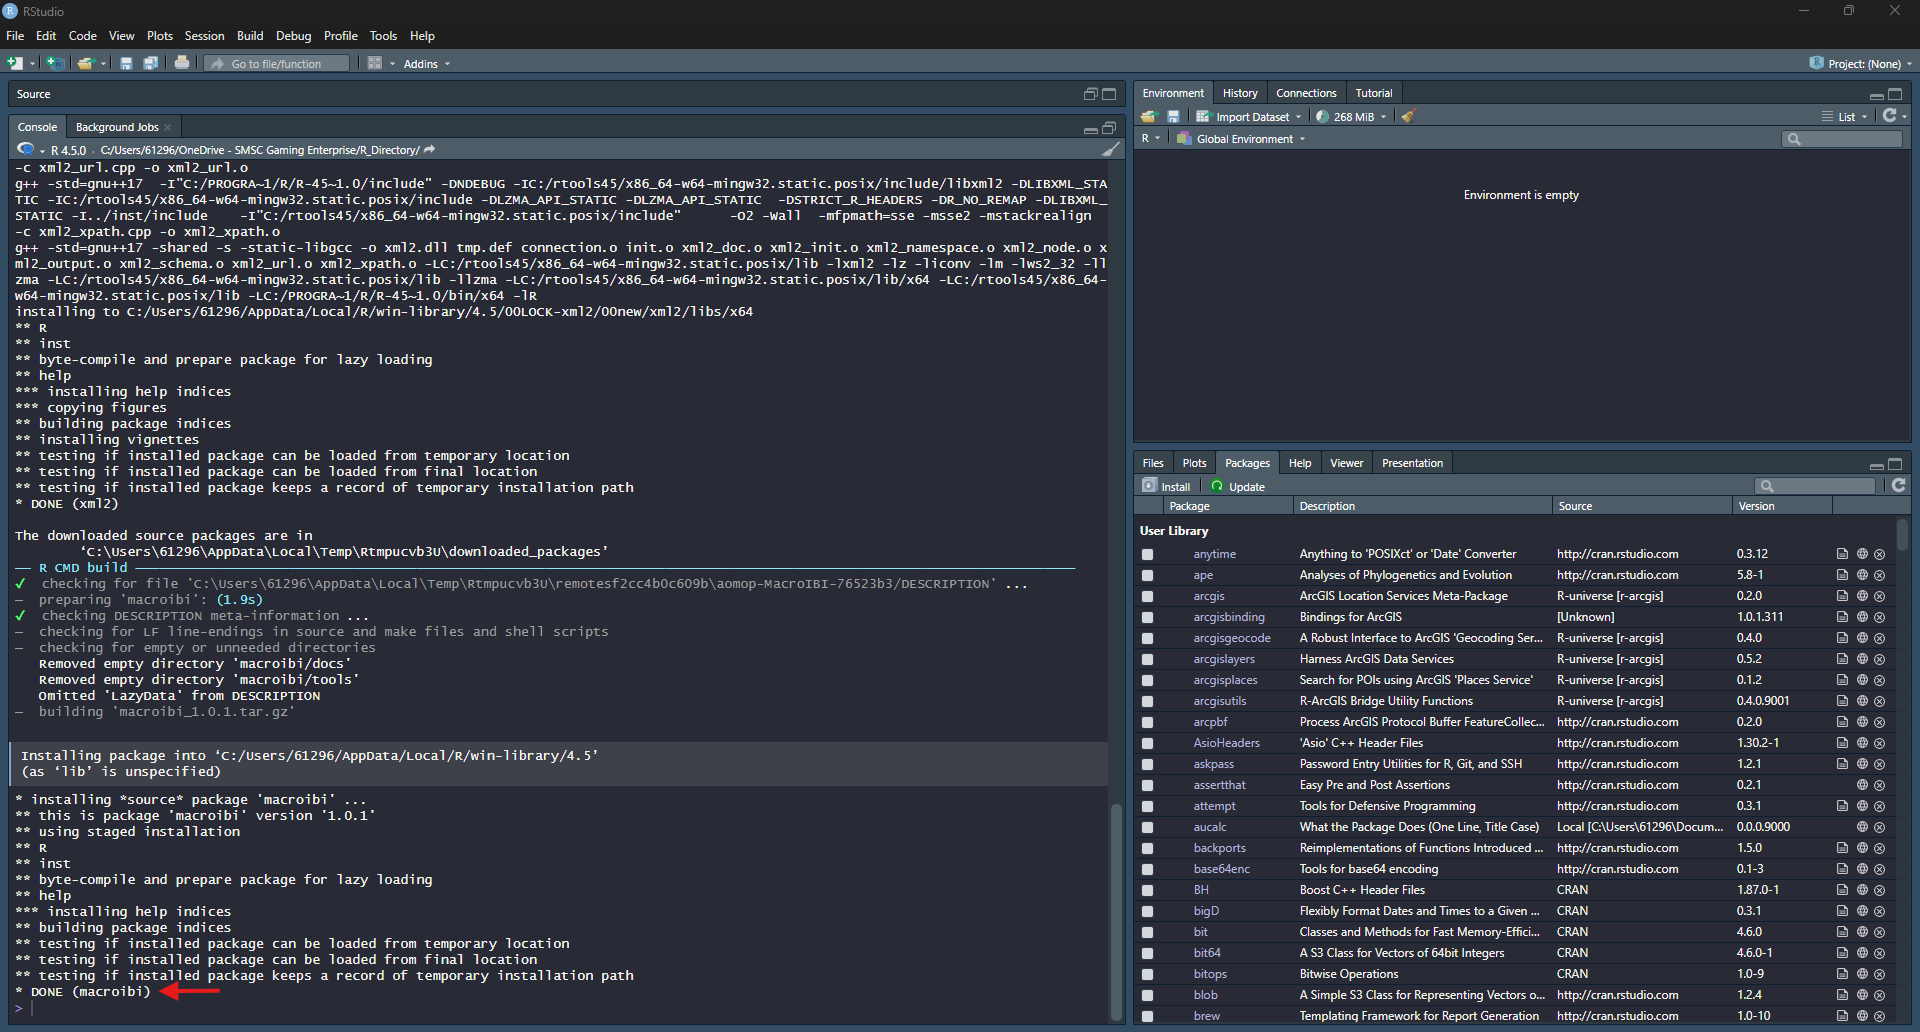Click the Environment search field
Image resolution: width=1920 pixels, height=1032 pixels.
tap(1842, 139)
